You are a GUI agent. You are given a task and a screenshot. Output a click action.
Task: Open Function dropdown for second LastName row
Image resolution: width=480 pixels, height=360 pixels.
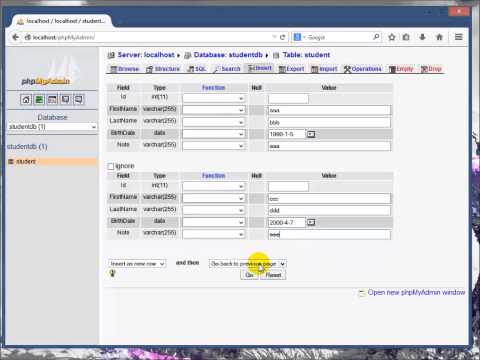pyautogui.click(x=214, y=210)
